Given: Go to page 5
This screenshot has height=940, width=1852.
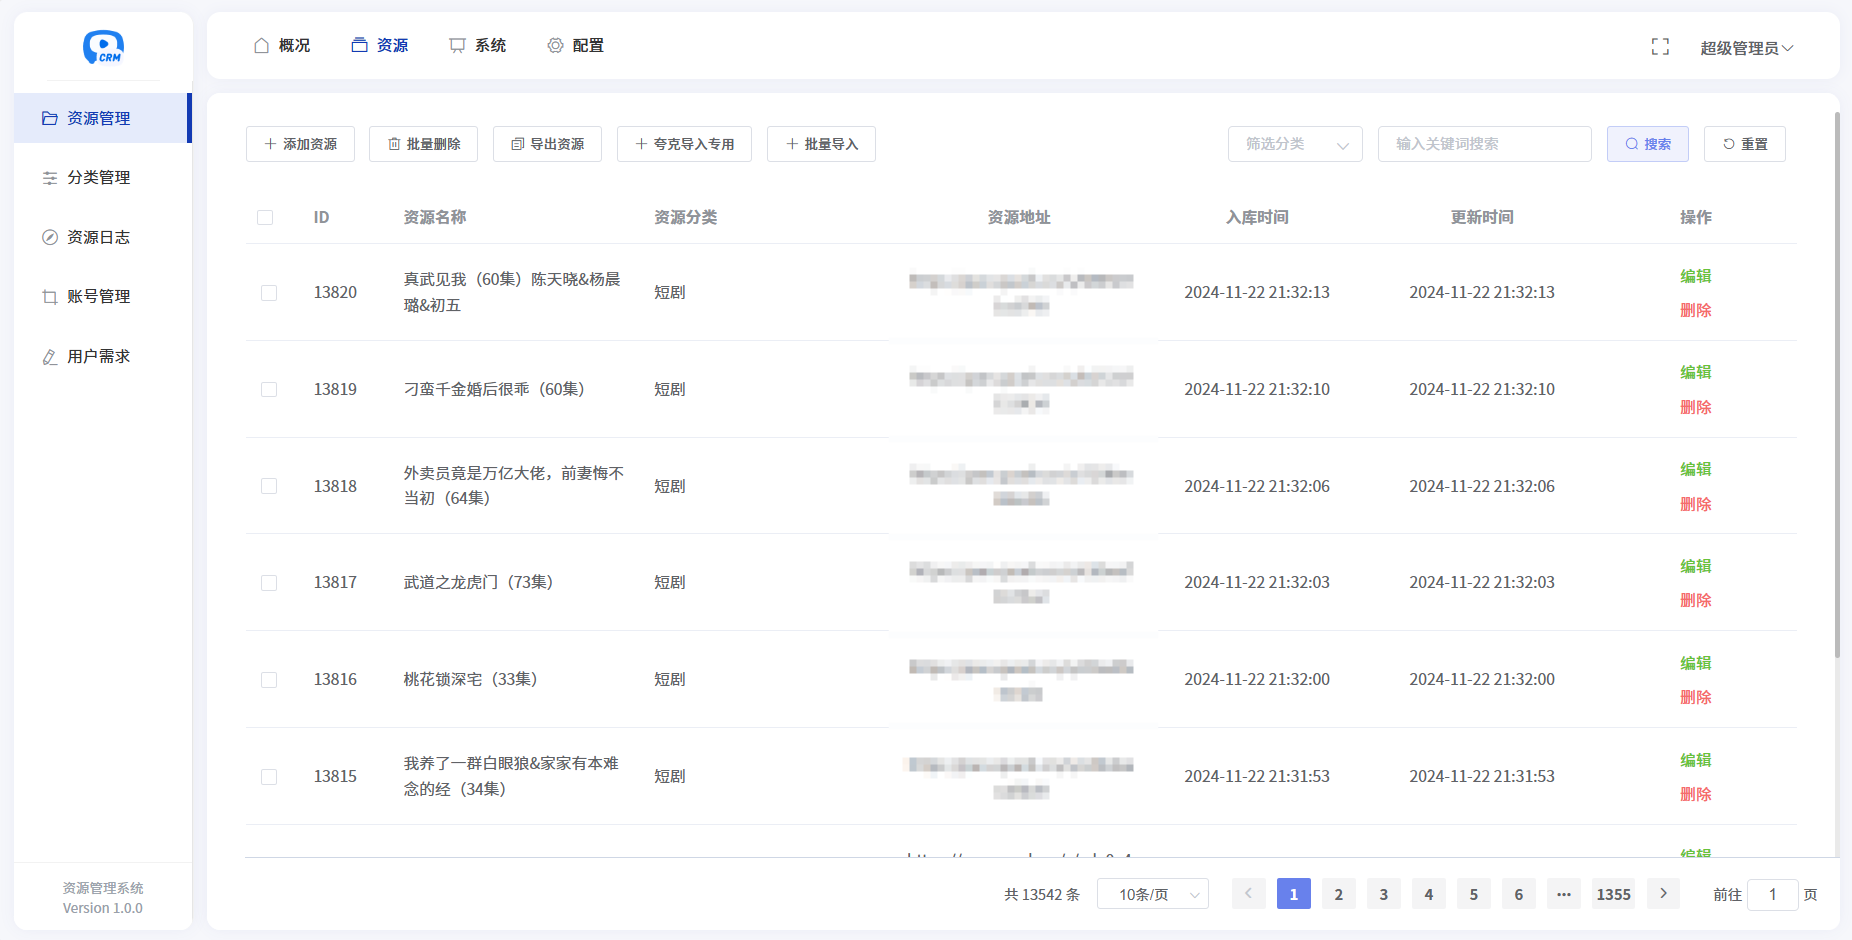Looking at the screenshot, I should 1474,894.
